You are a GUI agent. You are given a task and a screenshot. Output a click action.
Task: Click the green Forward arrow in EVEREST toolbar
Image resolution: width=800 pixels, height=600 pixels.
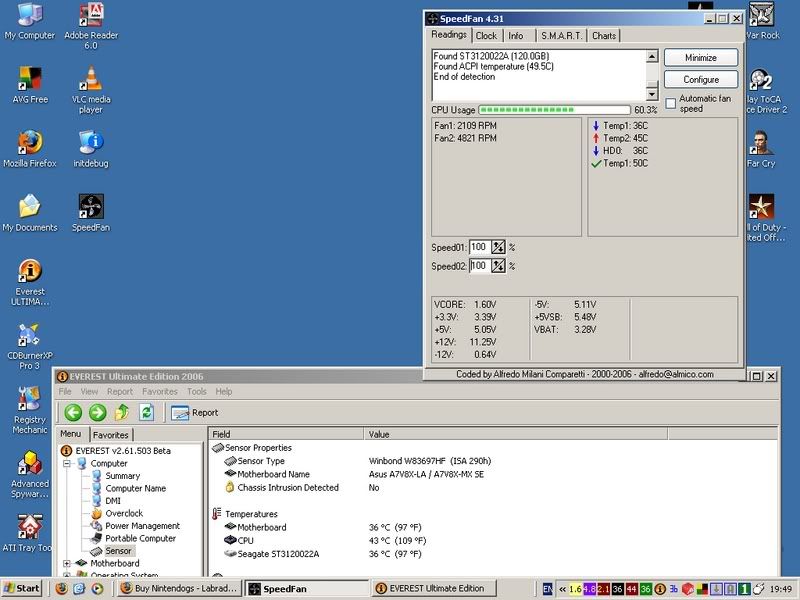(x=97, y=412)
